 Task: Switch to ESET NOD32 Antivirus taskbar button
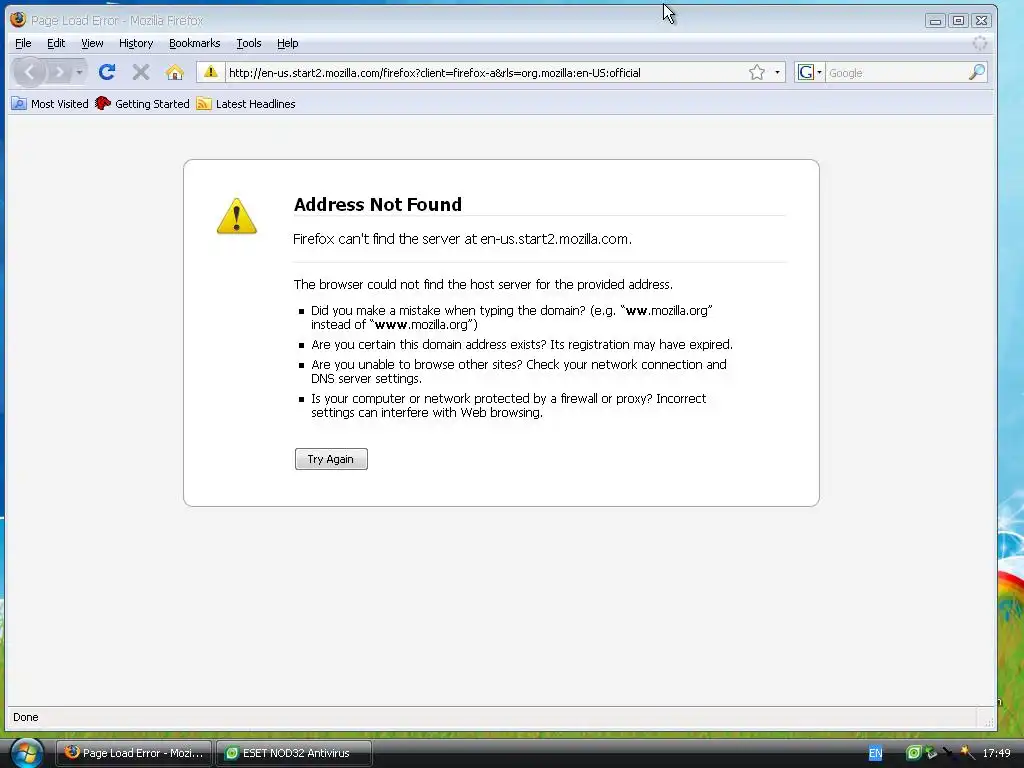click(x=294, y=753)
